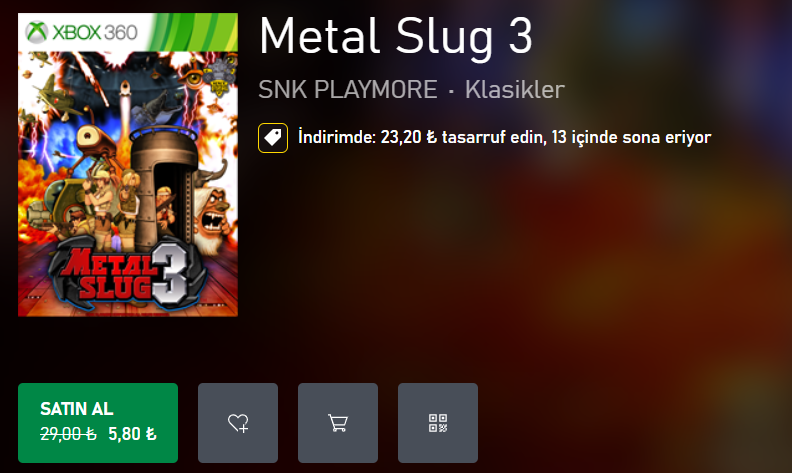
Task: Click the orange one-eyed alien on cover art
Action: point(93,141)
